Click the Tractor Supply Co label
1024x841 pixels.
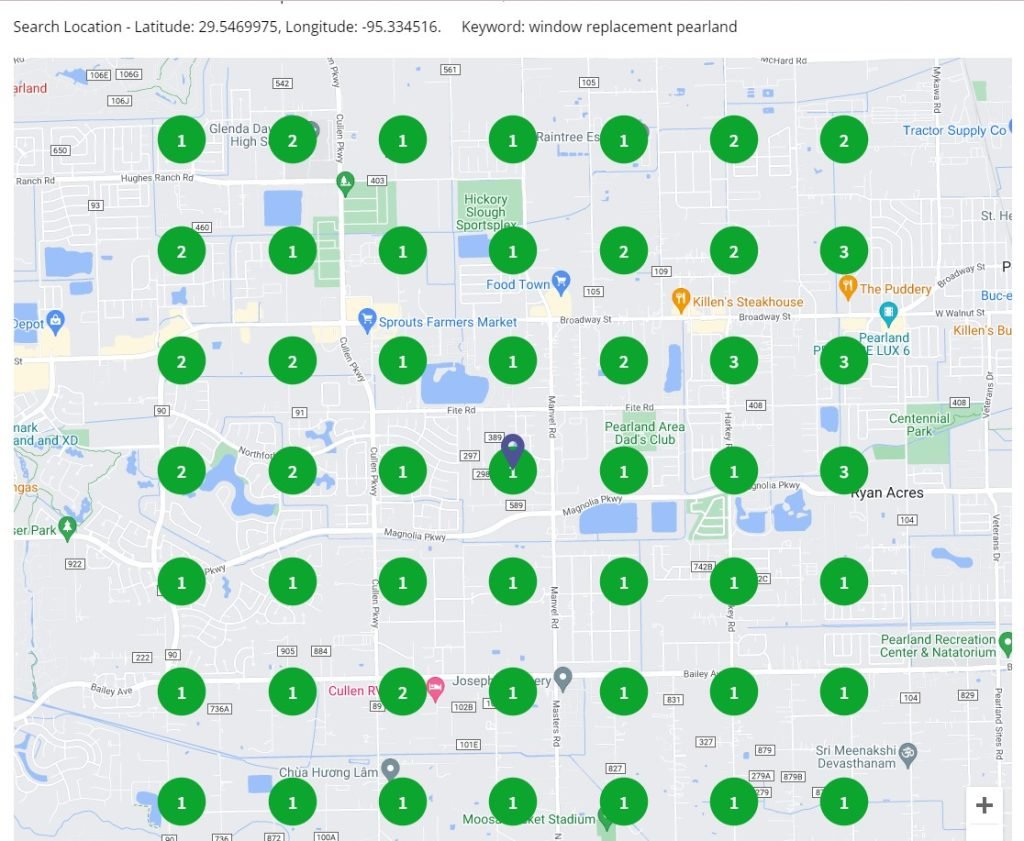(x=953, y=130)
